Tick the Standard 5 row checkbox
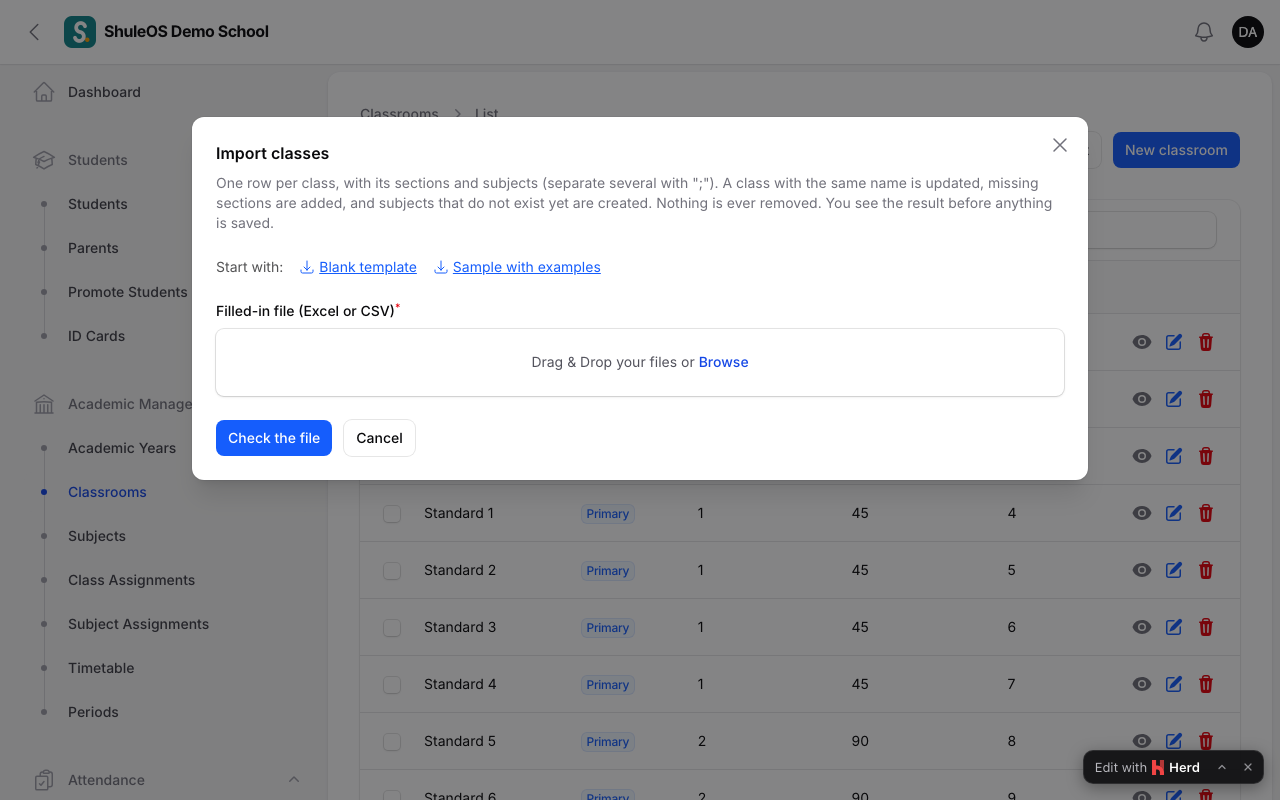Image resolution: width=1280 pixels, height=800 pixels. point(392,741)
